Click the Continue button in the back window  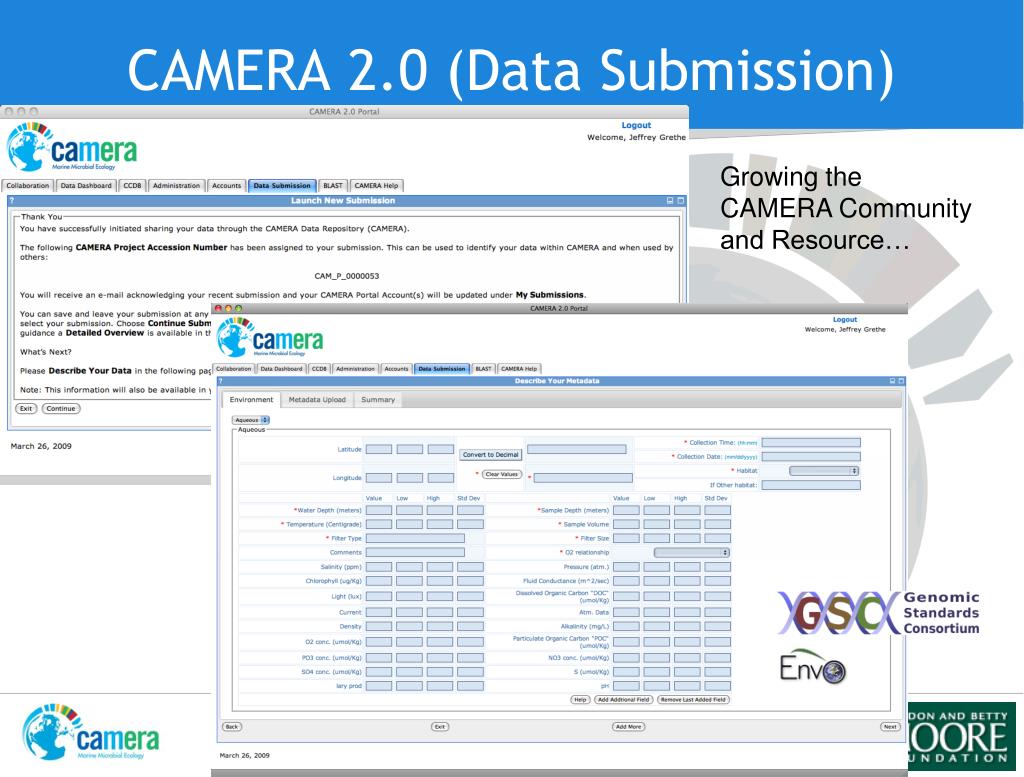click(x=61, y=409)
